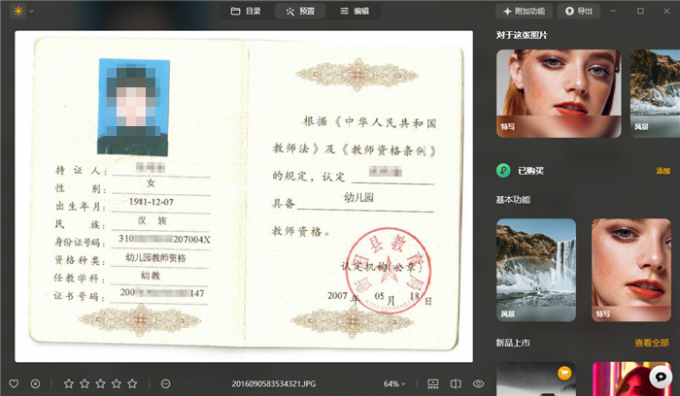
Task: Click the 基本功能 heading
Action: (x=513, y=200)
